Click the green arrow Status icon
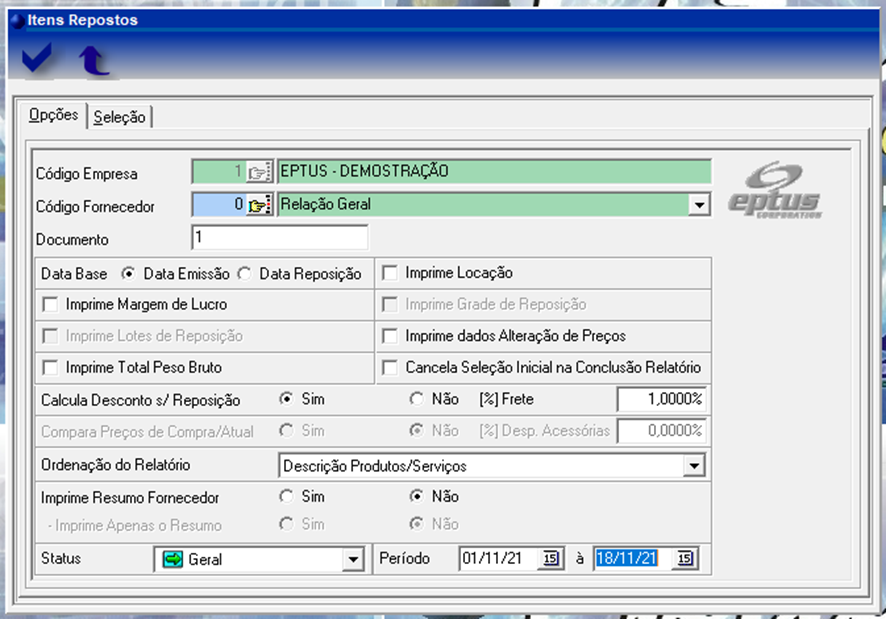 click(x=171, y=560)
